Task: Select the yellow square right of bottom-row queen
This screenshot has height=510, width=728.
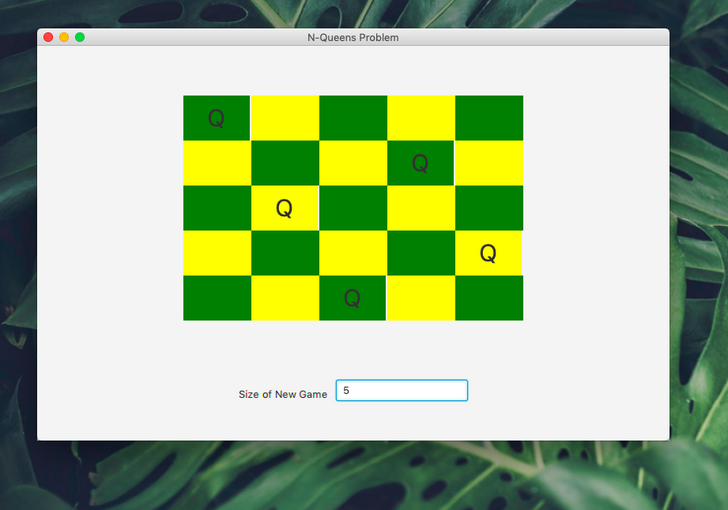Action: pyautogui.click(x=421, y=298)
